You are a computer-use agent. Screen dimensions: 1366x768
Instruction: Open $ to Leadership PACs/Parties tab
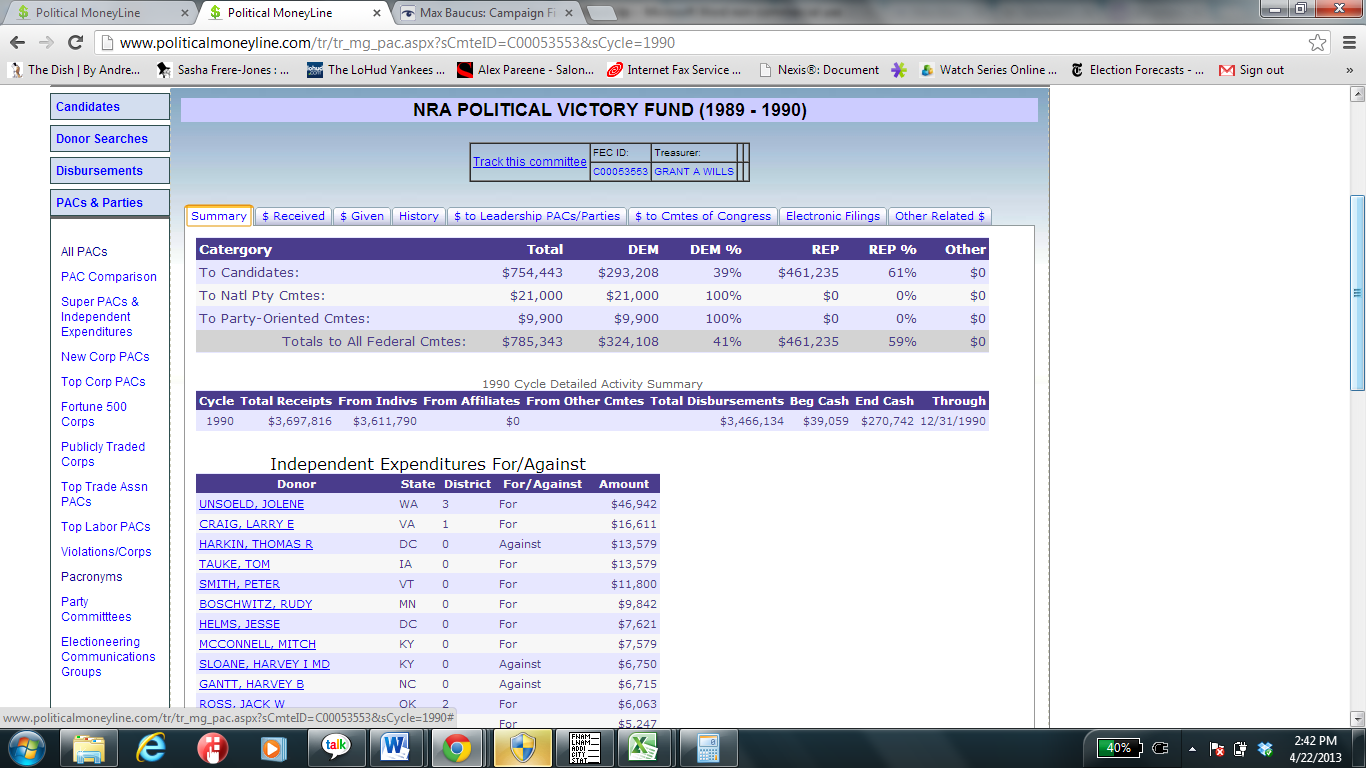[537, 216]
